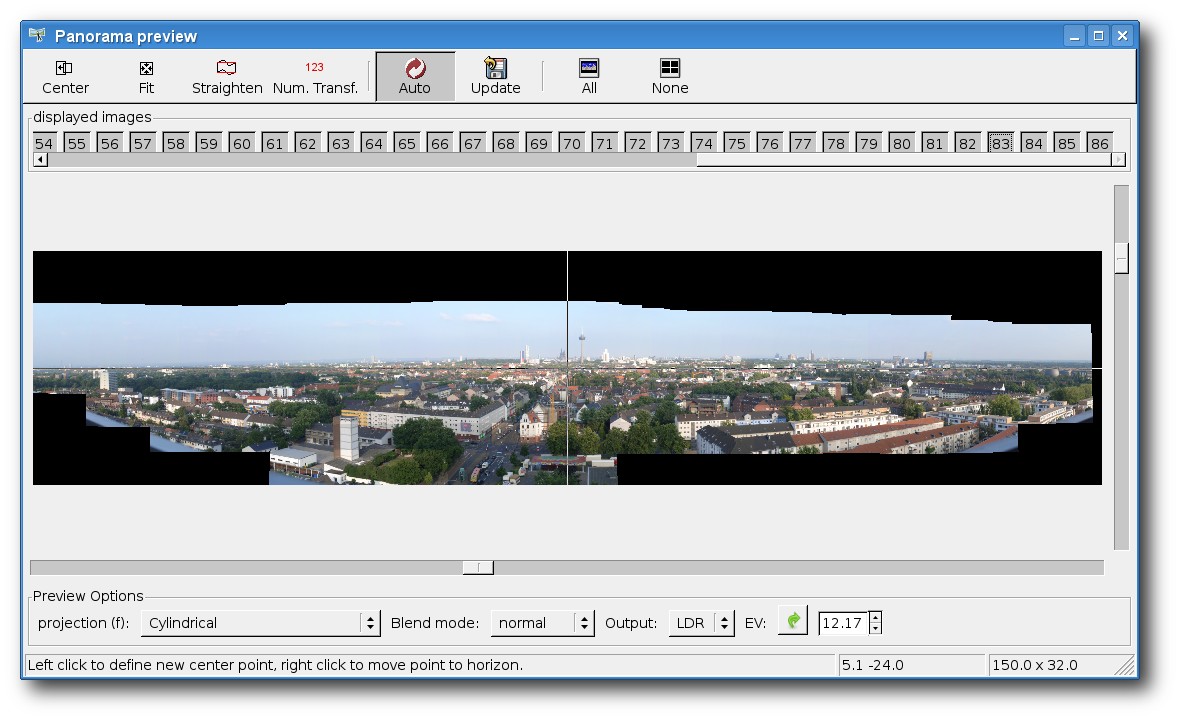Screen dimensions: 1180x720
Task: Reset EV with green arrow button
Action: pyautogui.click(x=792, y=621)
